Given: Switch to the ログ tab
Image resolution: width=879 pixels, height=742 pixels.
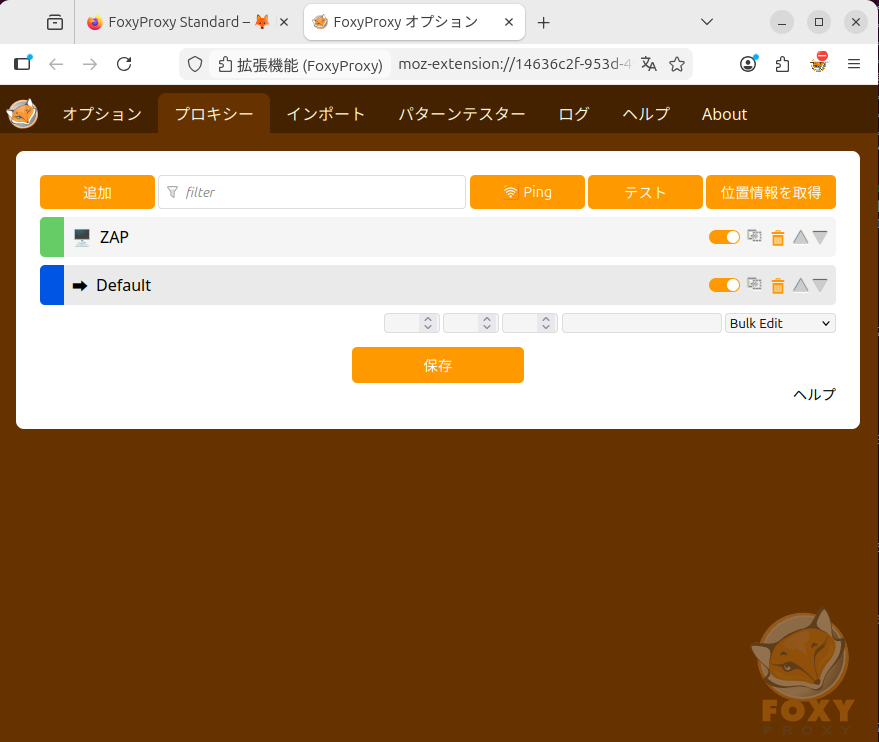Looking at the screenshot, I should [x=573, y=114].
